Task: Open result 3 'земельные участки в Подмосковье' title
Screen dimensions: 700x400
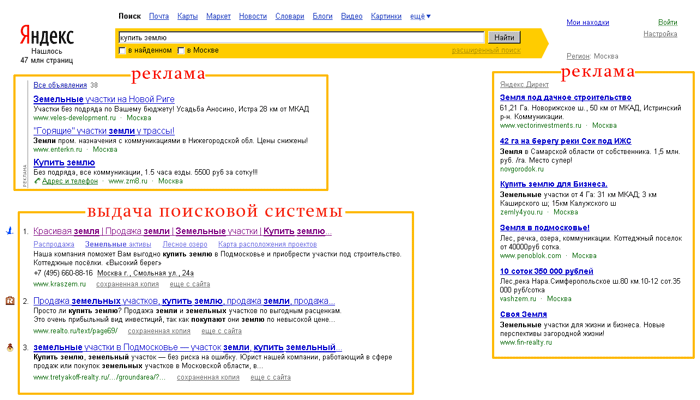Action: pyautogui.click(x=188, y=347)
